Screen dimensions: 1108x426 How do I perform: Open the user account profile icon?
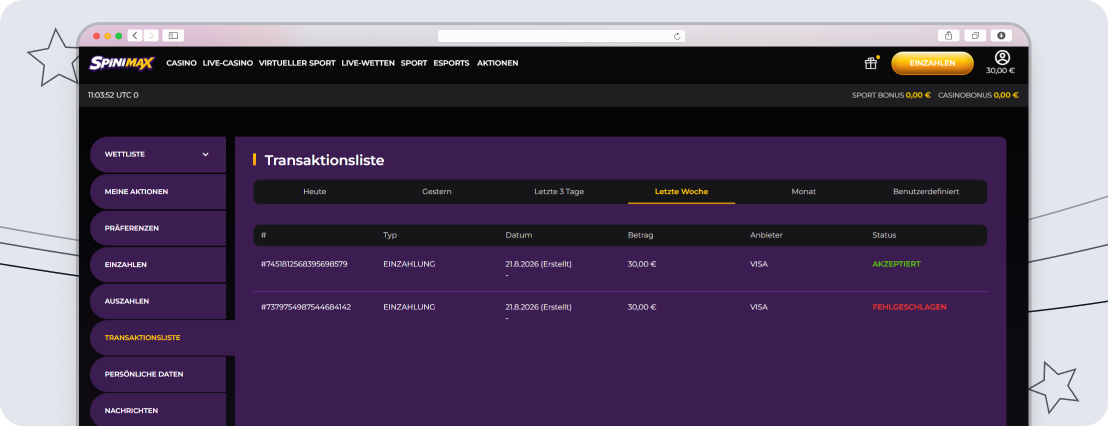point(1002,58)
